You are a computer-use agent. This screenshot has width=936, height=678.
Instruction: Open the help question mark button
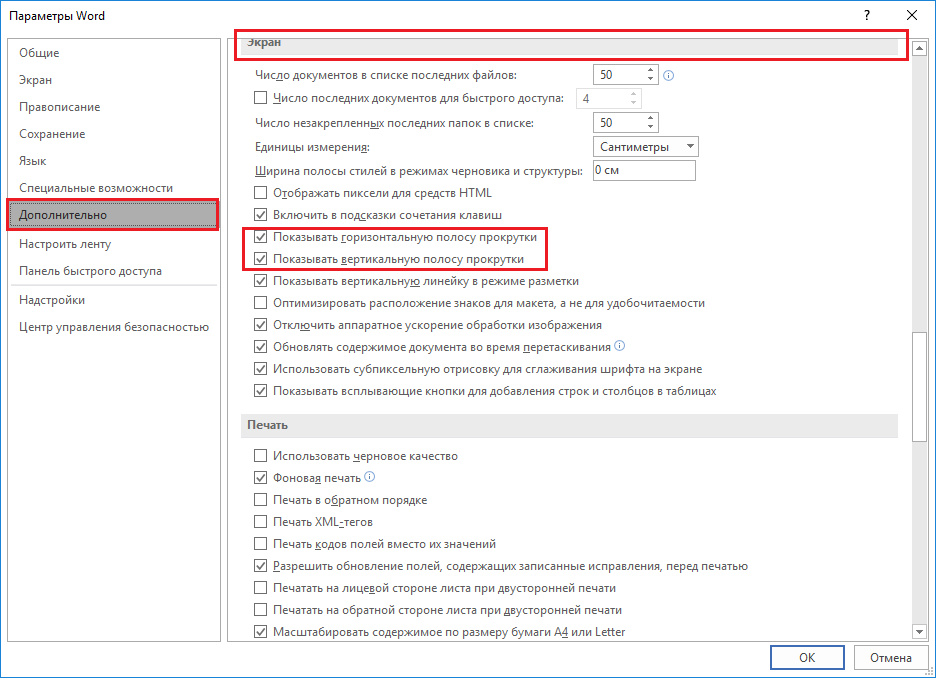[x=867, y=16]
